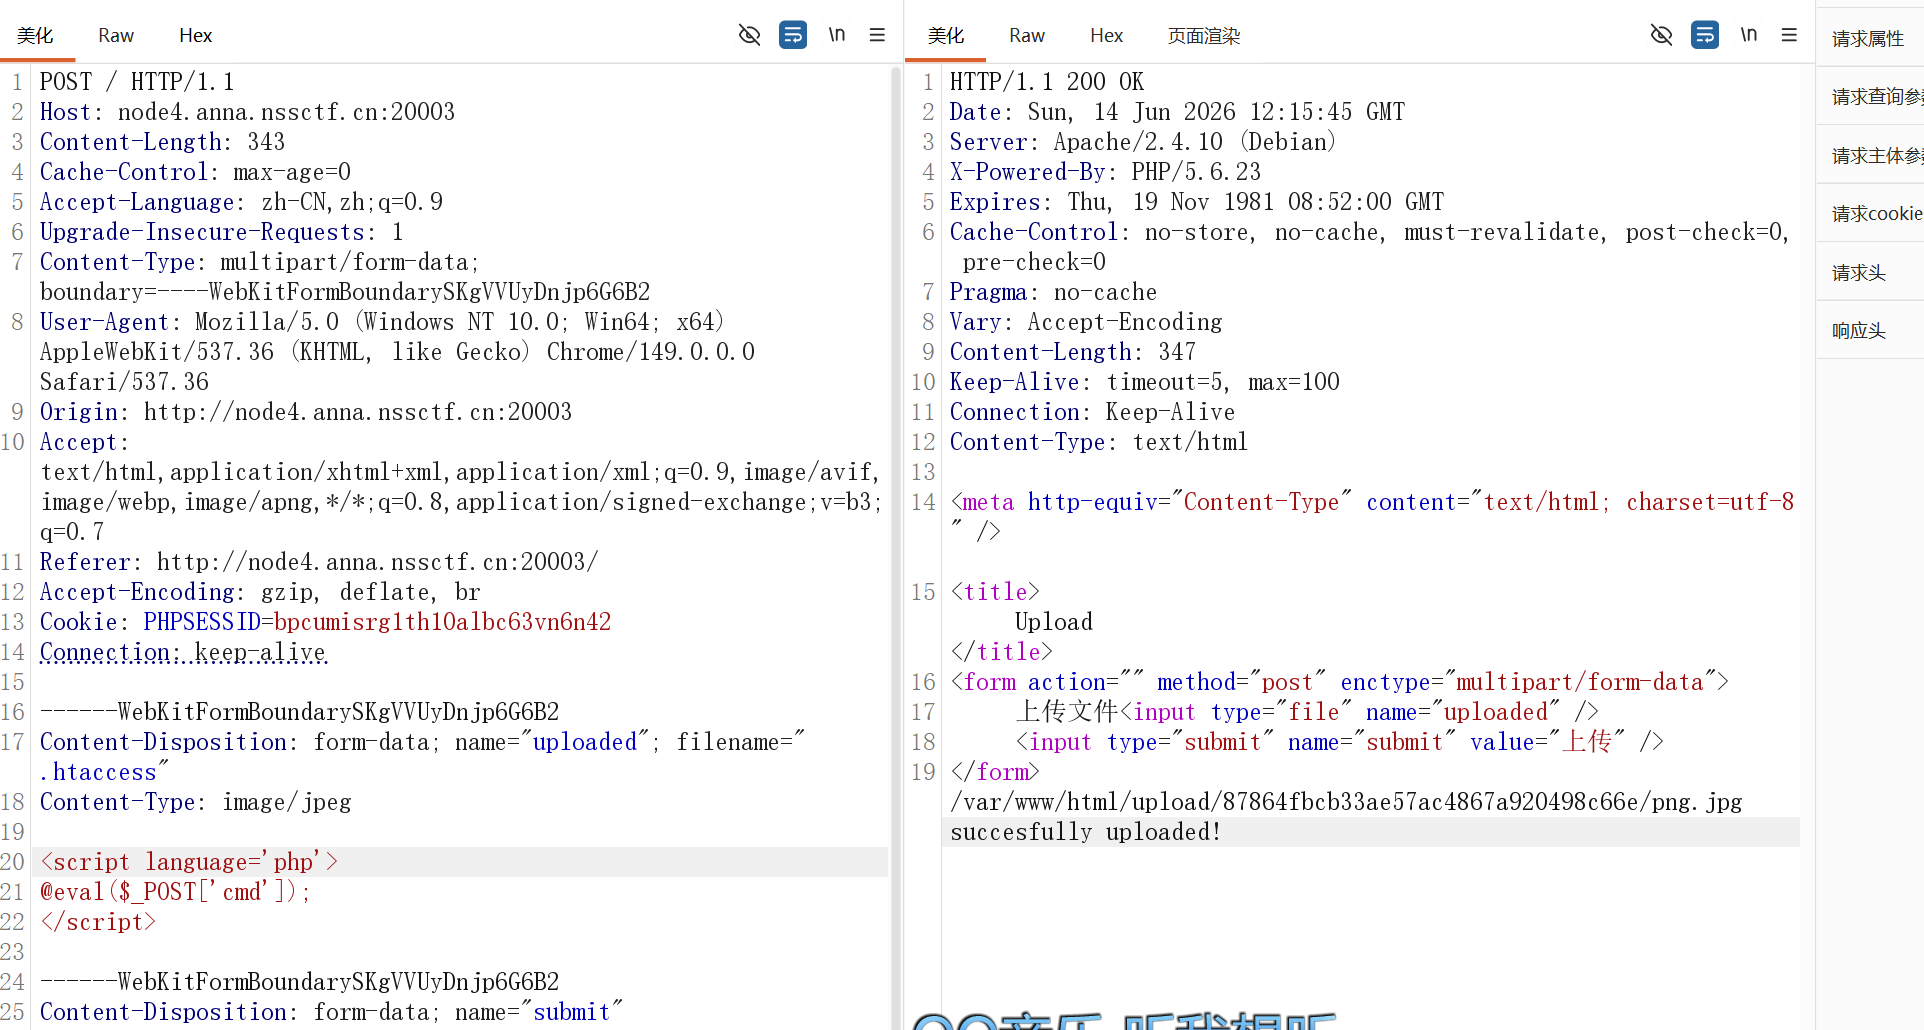Click the Keep-Alive: timeout=5 header

tap(1145, 382)
